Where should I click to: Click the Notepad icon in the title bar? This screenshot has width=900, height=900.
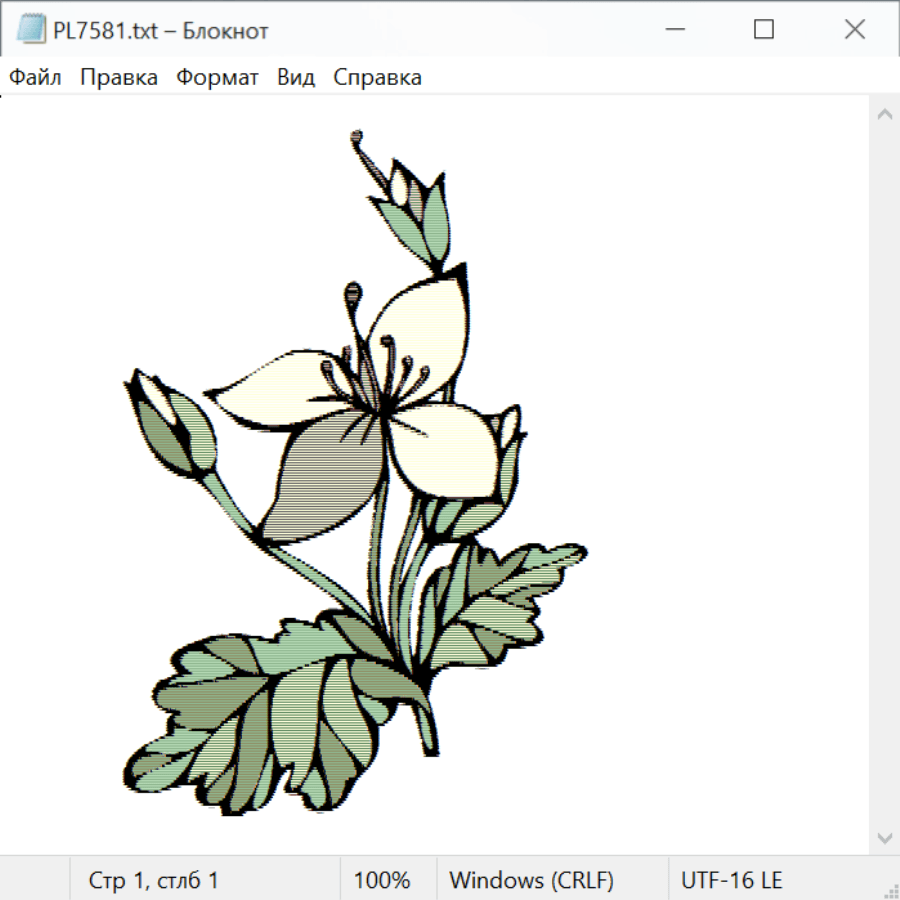[32, 30]
